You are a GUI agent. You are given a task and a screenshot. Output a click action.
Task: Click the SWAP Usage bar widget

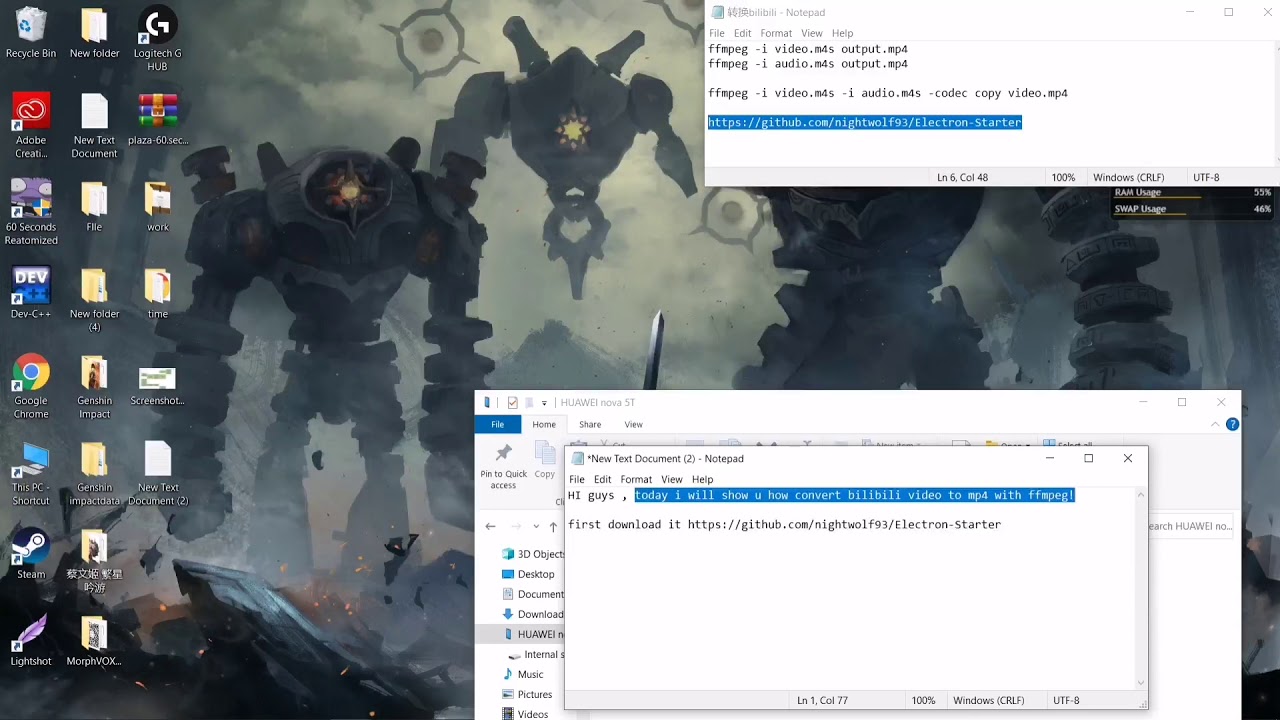point(1192,209)
